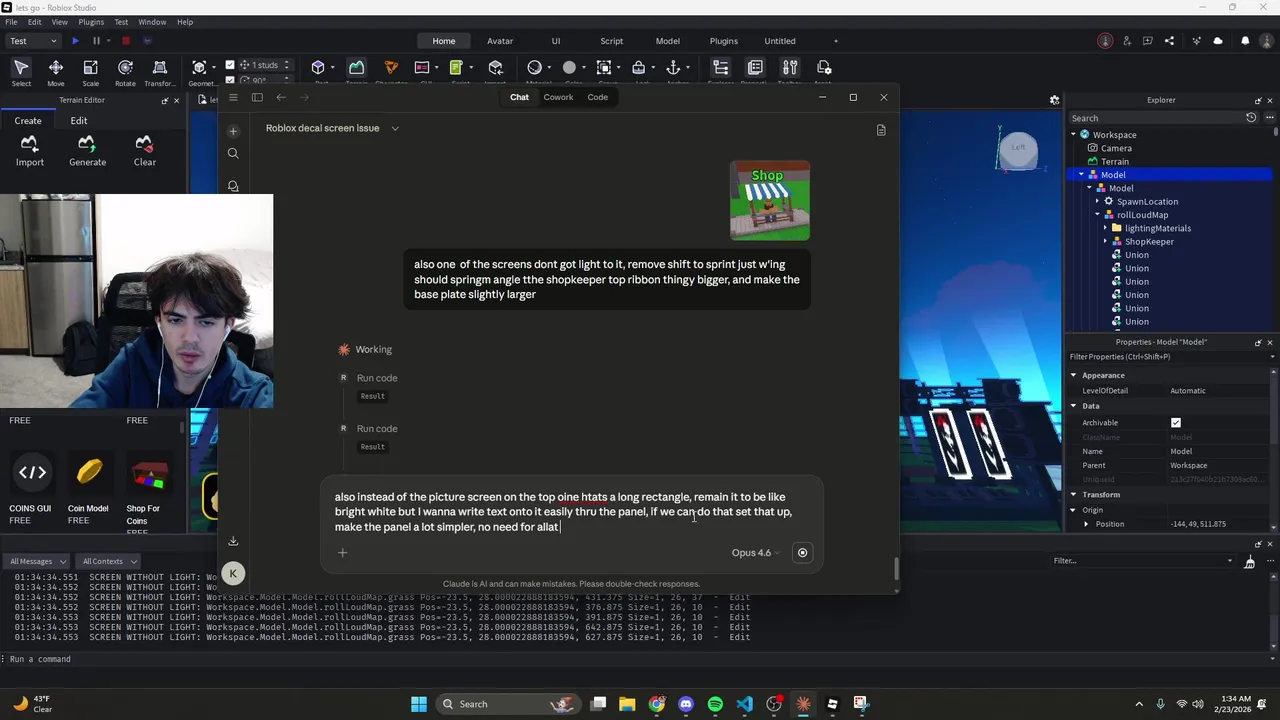
Task: Open Windows Start button on taskbar
Action: 419,704
